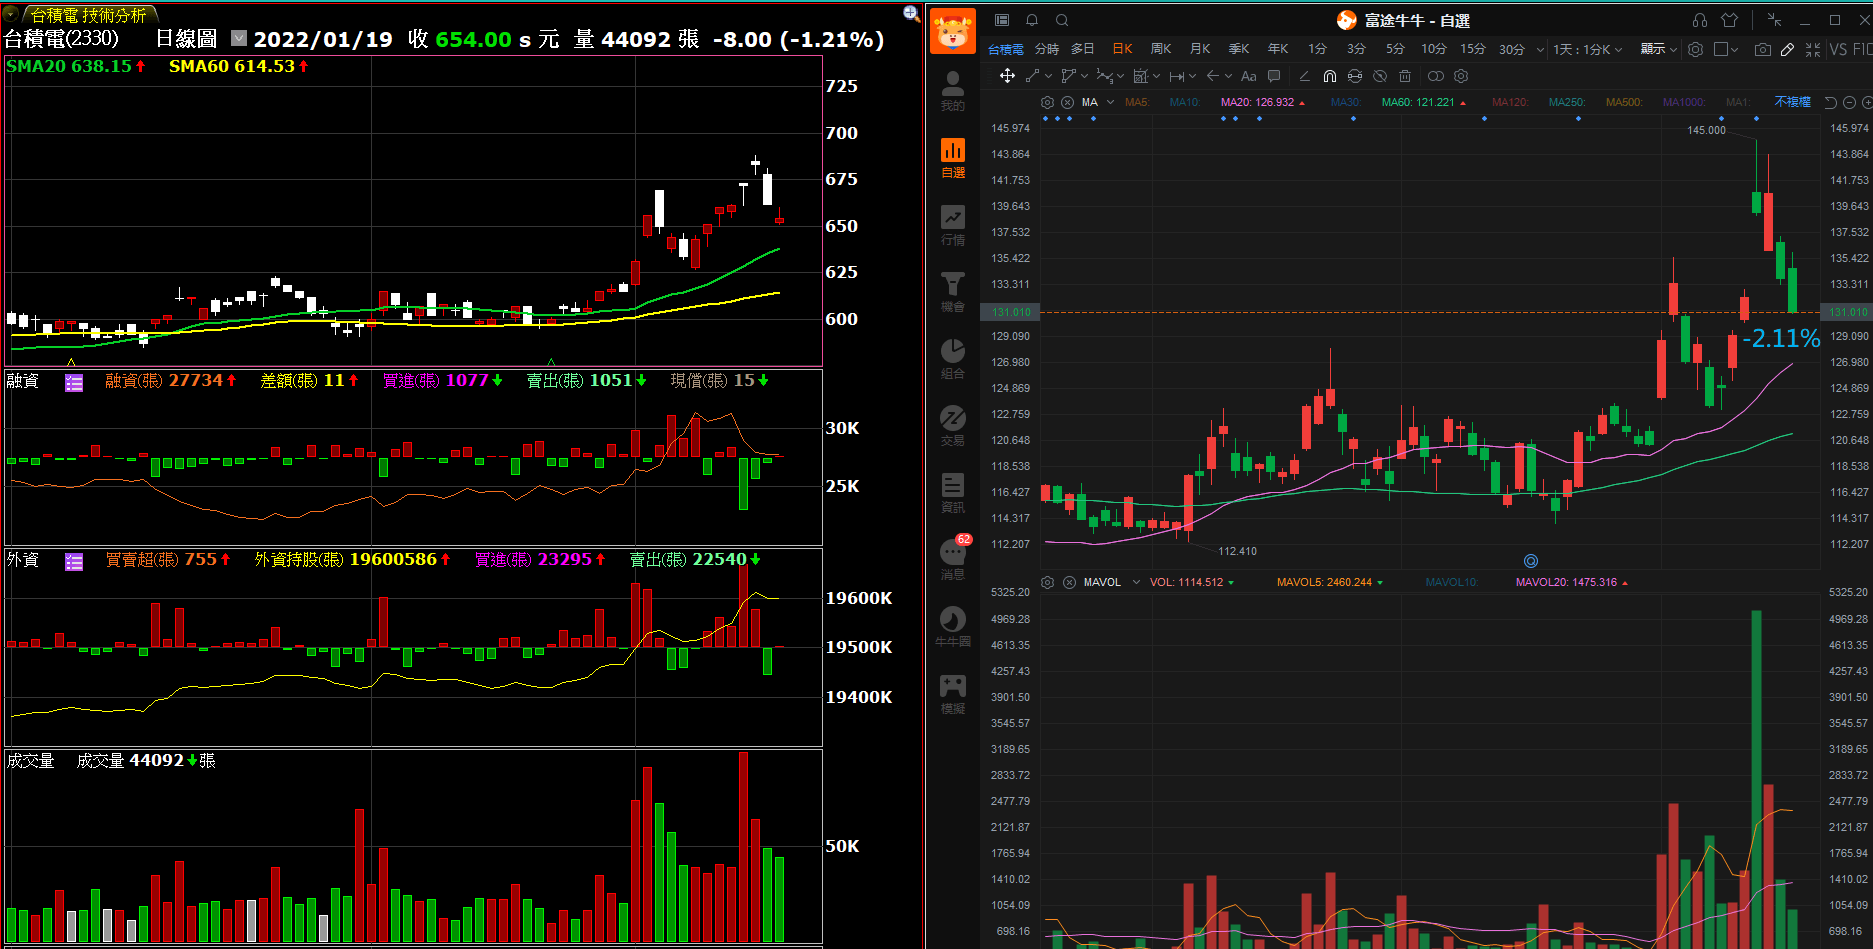Select the trend line drawing tool

click(1032, 76)
